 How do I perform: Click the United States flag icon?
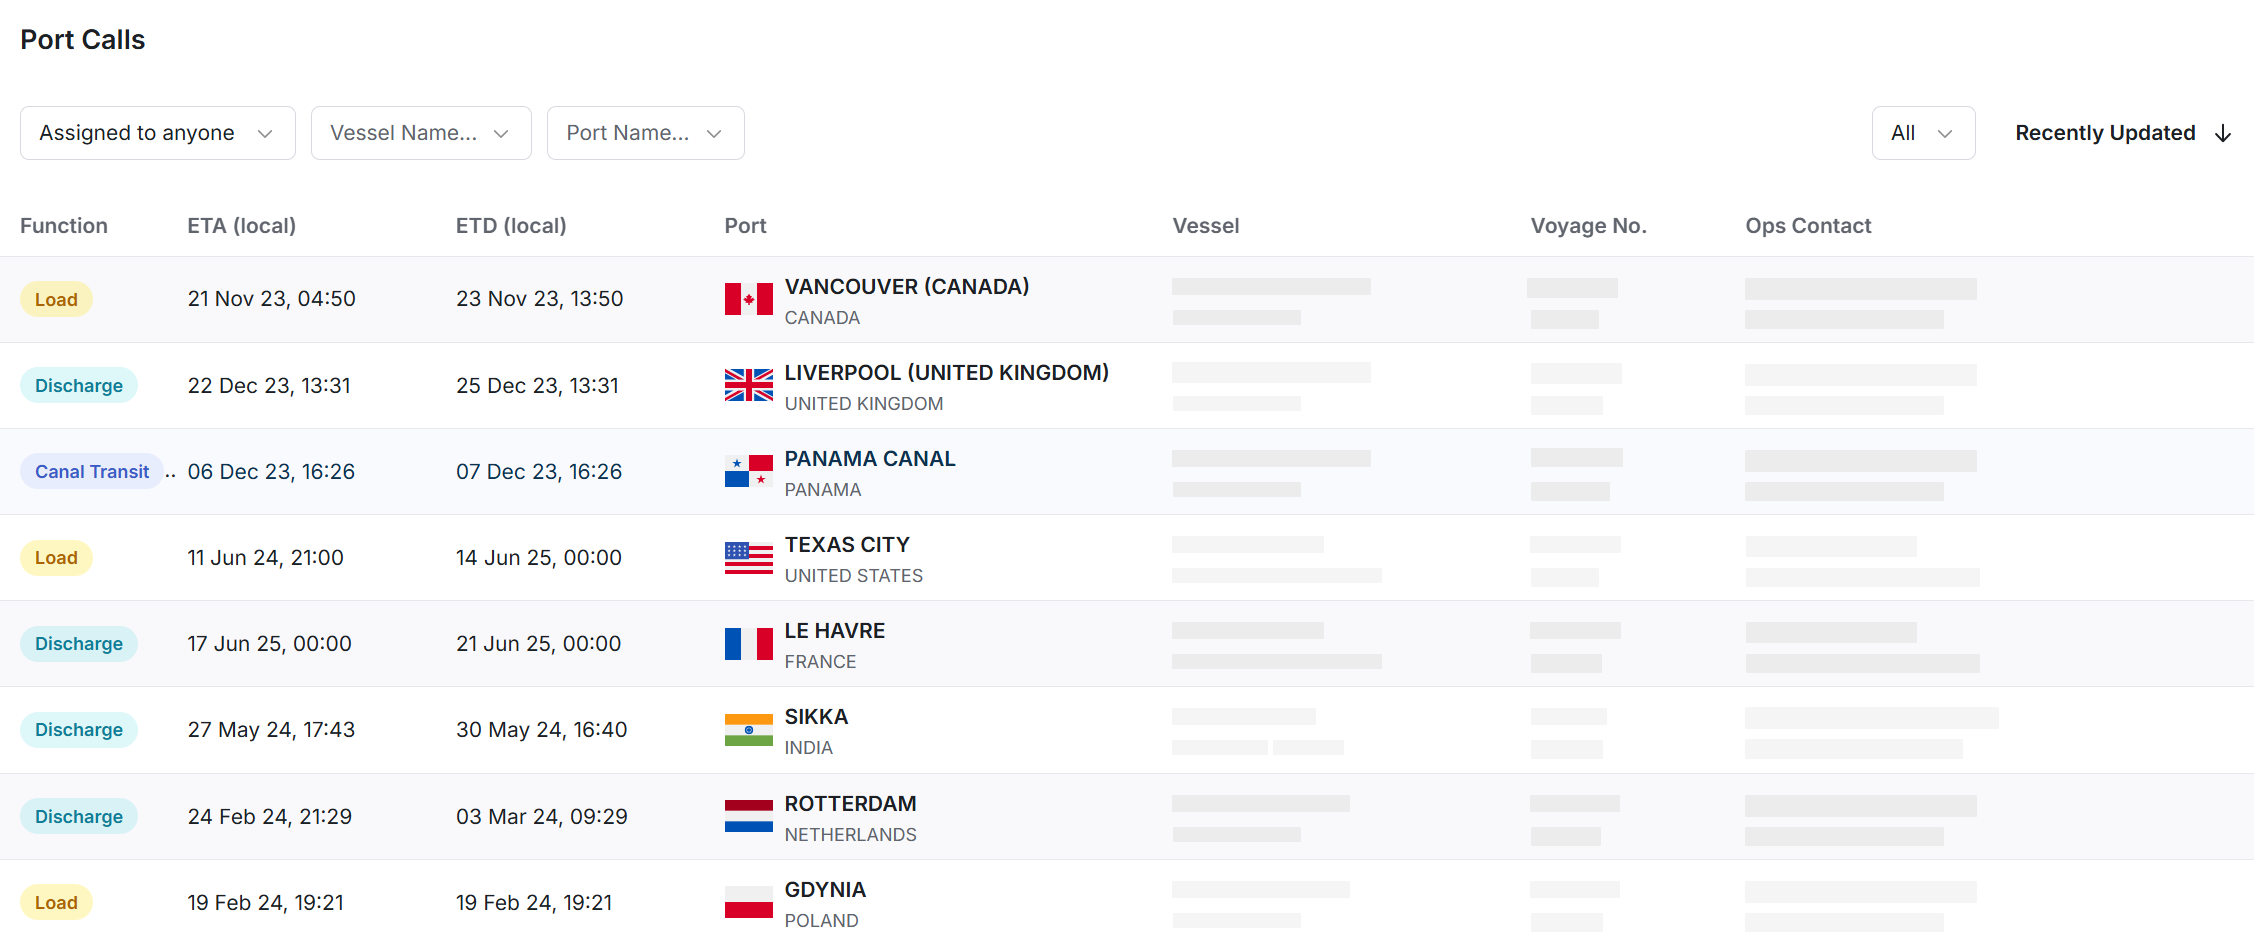pos(748,557)
